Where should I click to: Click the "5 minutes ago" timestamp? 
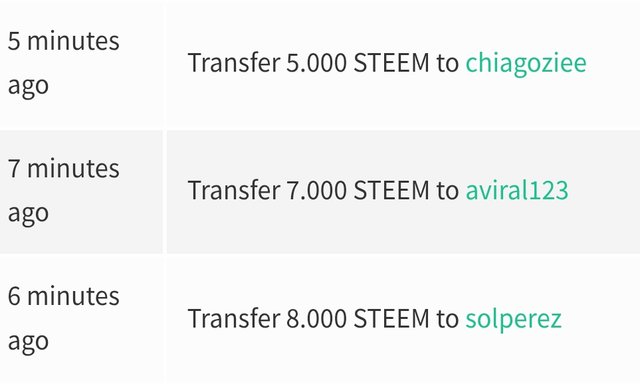(x=64, y=63)
